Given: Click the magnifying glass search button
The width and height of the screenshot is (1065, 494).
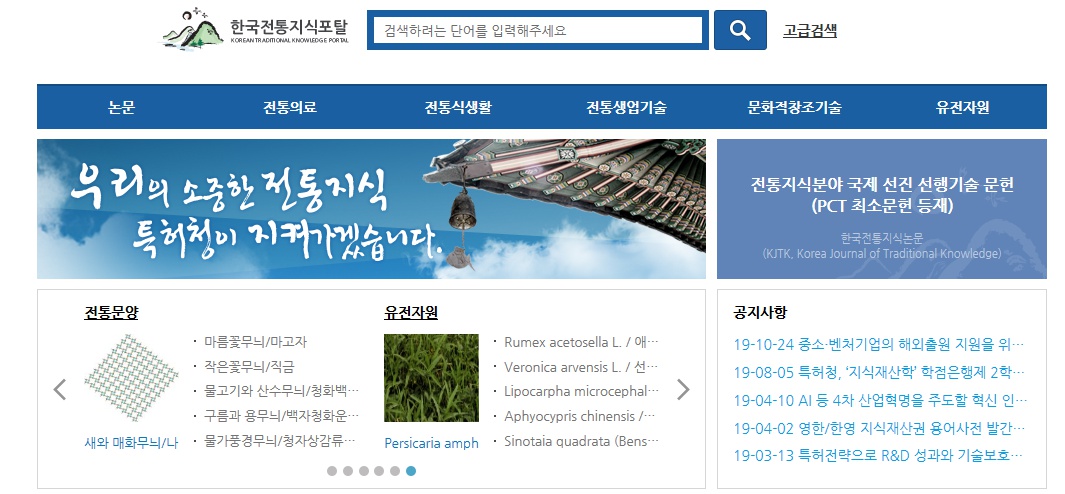Looking at the screenshot, I should (x=740, y=30).
